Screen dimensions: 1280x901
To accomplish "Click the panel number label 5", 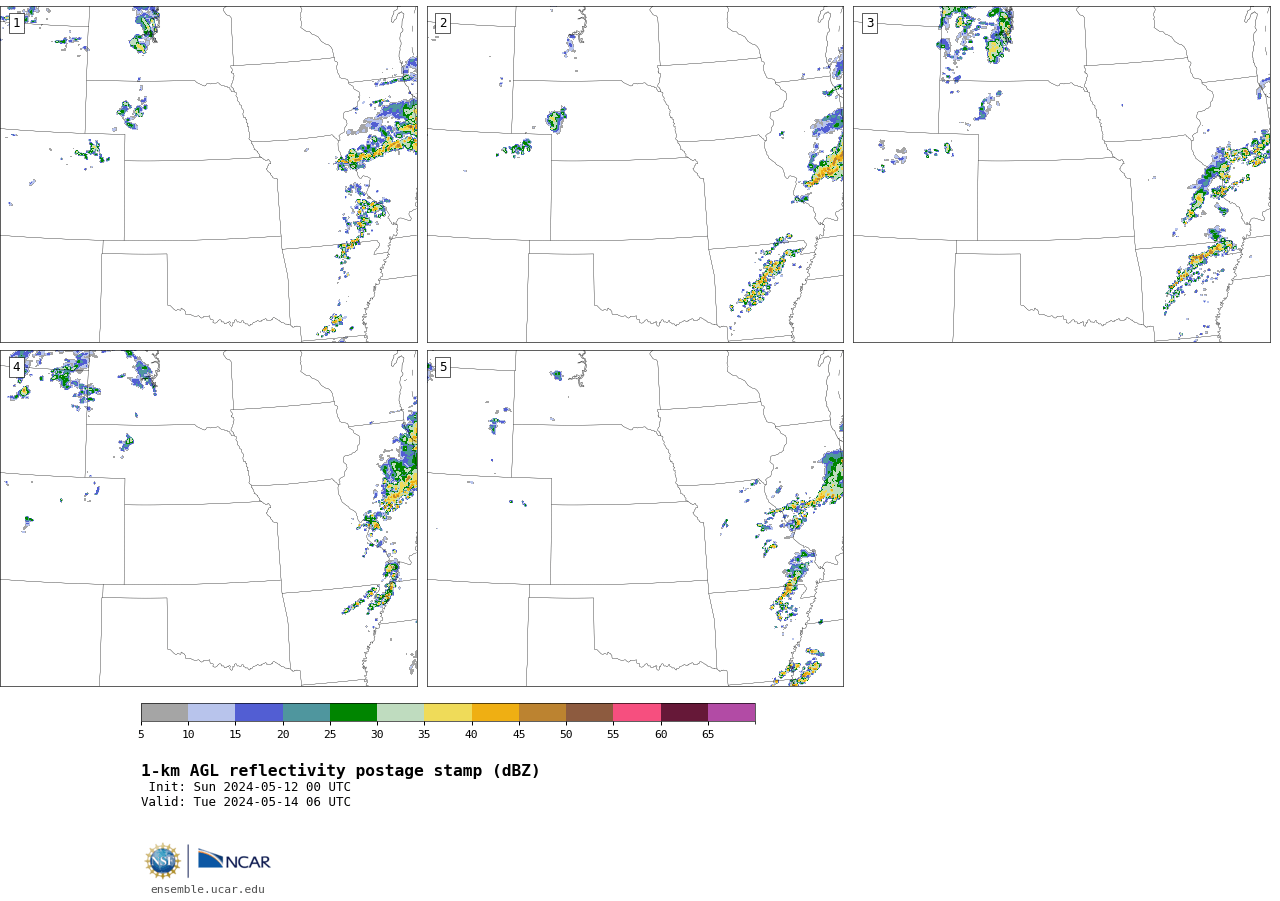I will coord(443,367).
